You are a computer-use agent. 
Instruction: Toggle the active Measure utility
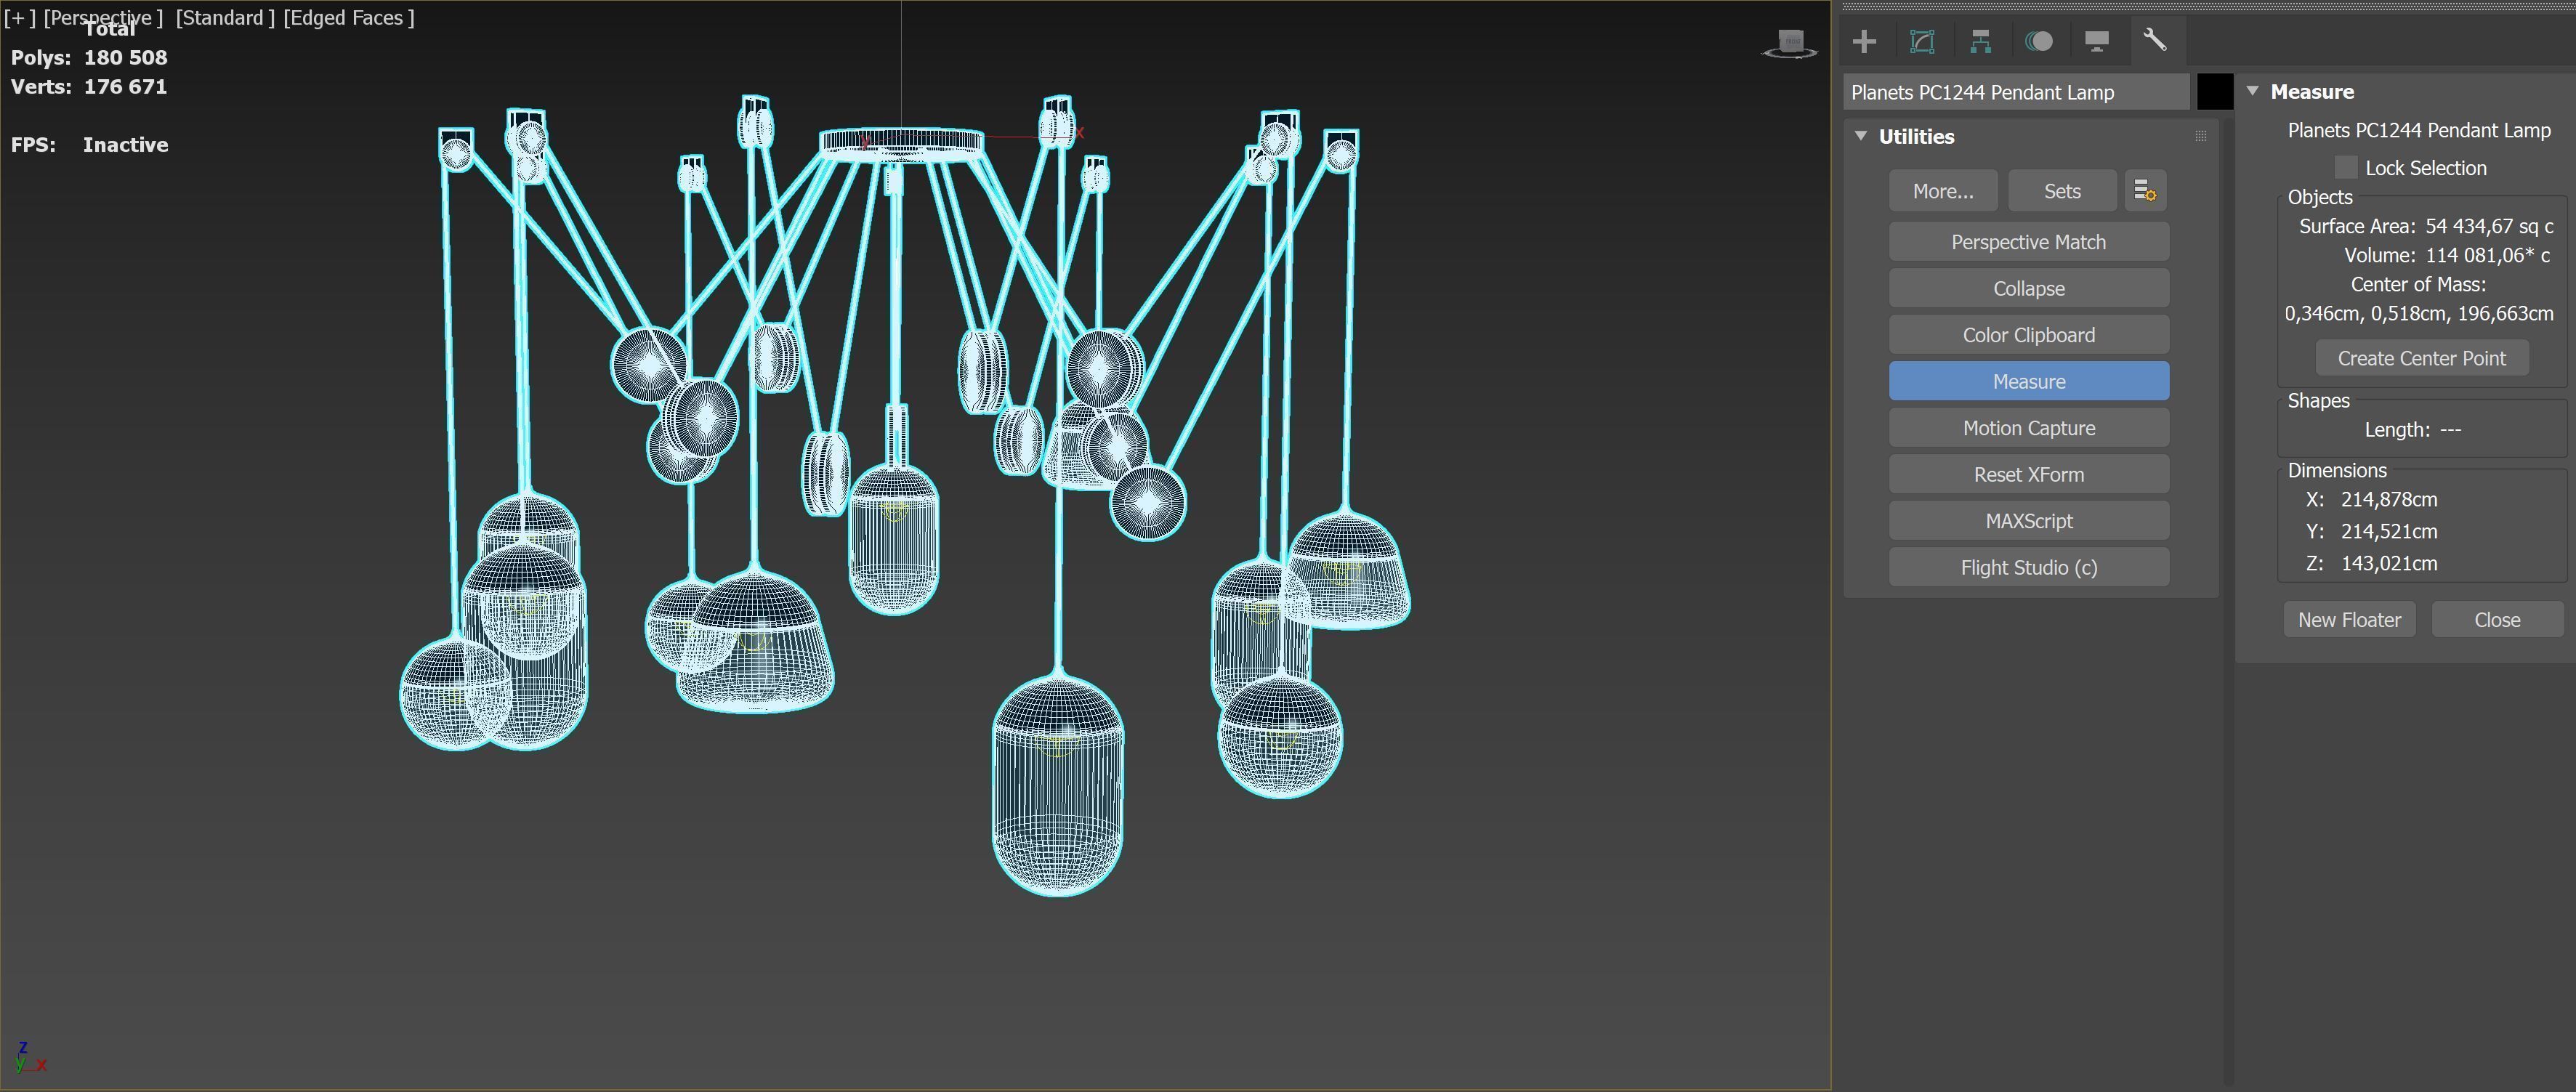pos(2028,381)
